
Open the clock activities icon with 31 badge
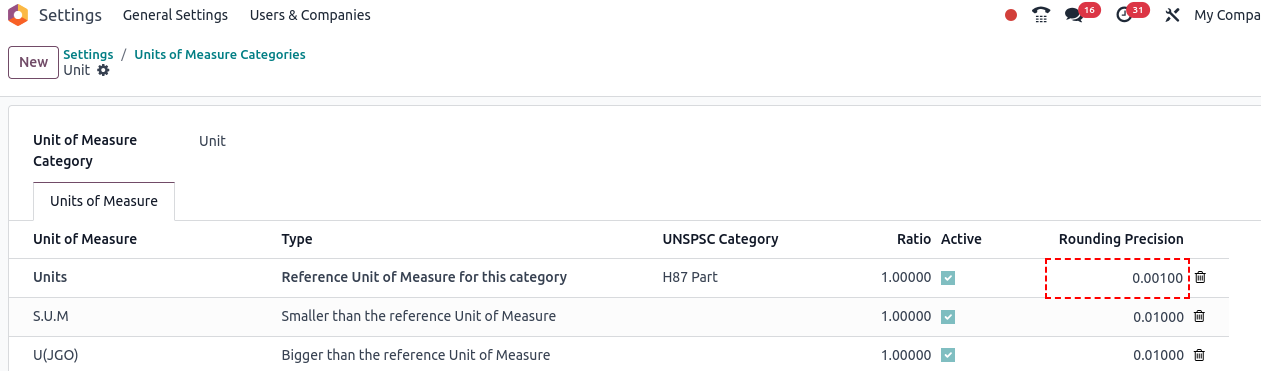1124,15
